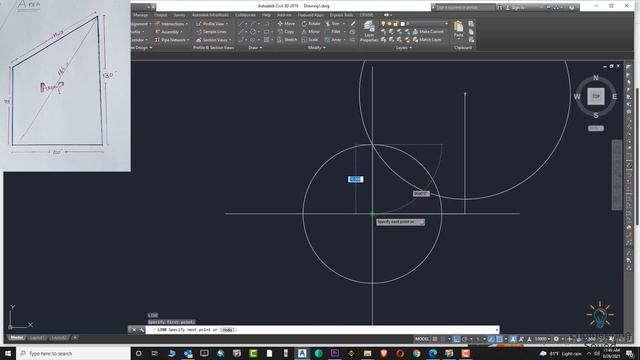
Task: Select the Fillet tool
Action: coord(333,31)
